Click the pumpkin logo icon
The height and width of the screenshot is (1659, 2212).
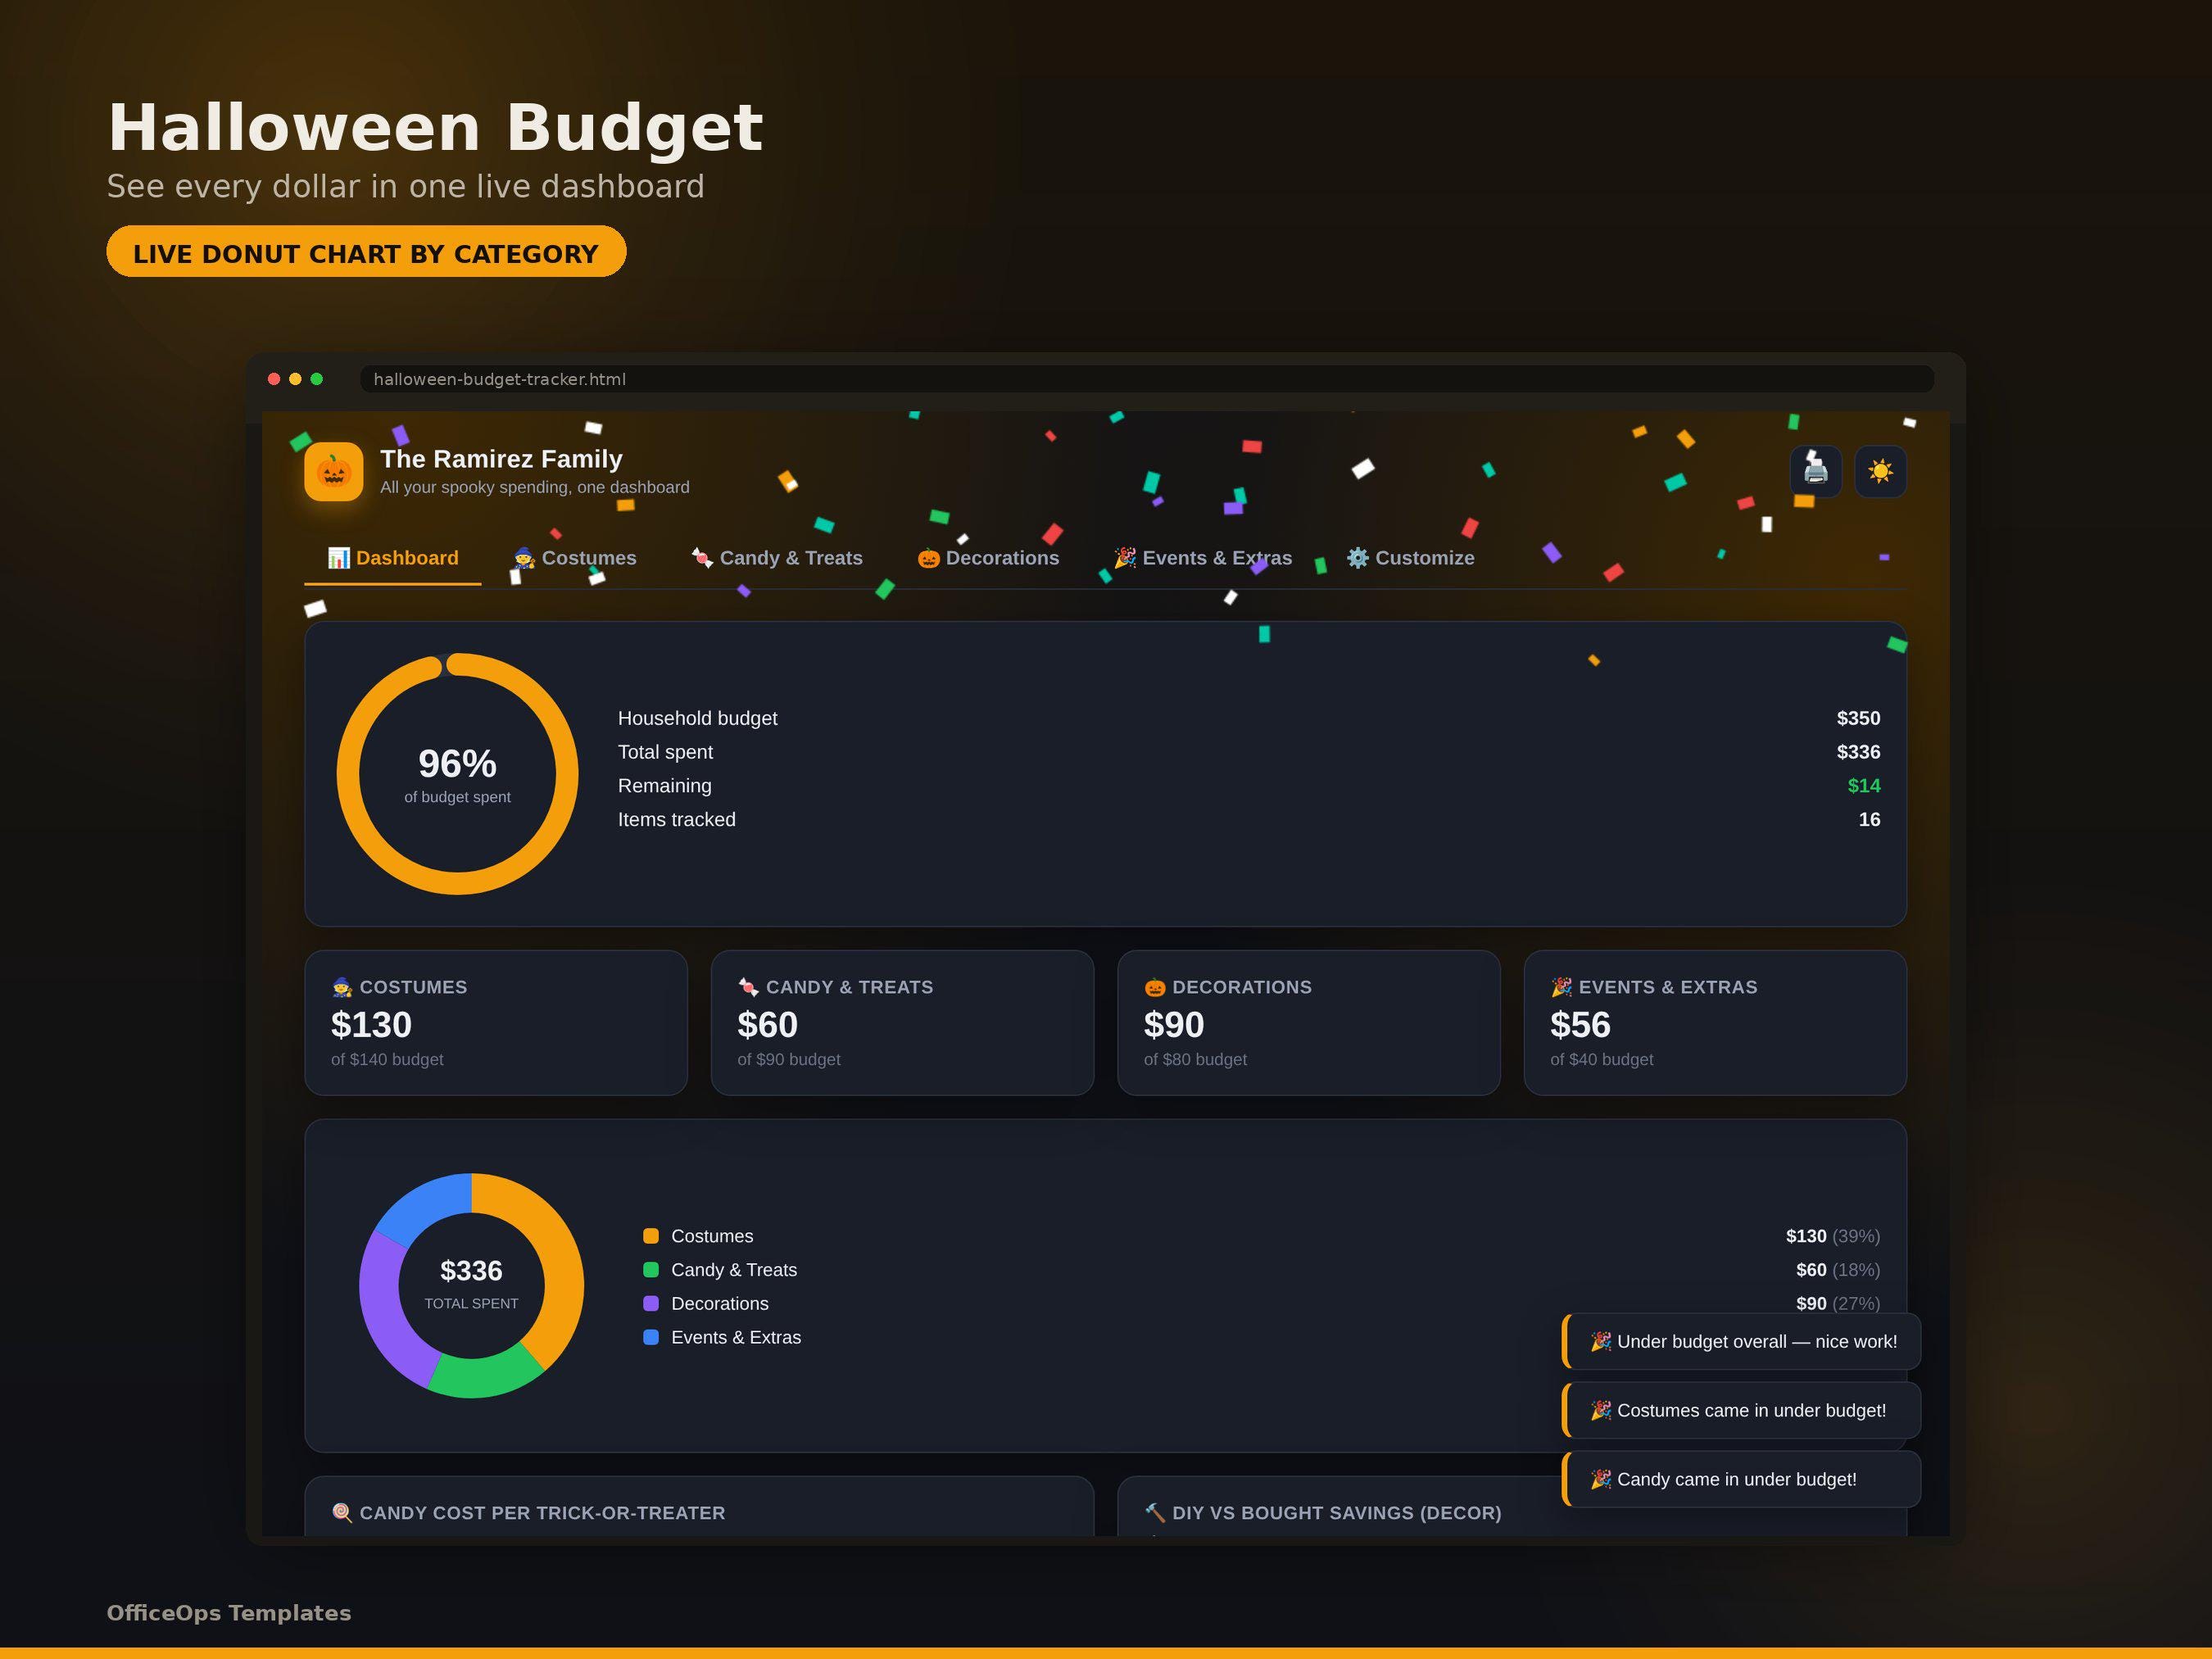click(334, 471)
